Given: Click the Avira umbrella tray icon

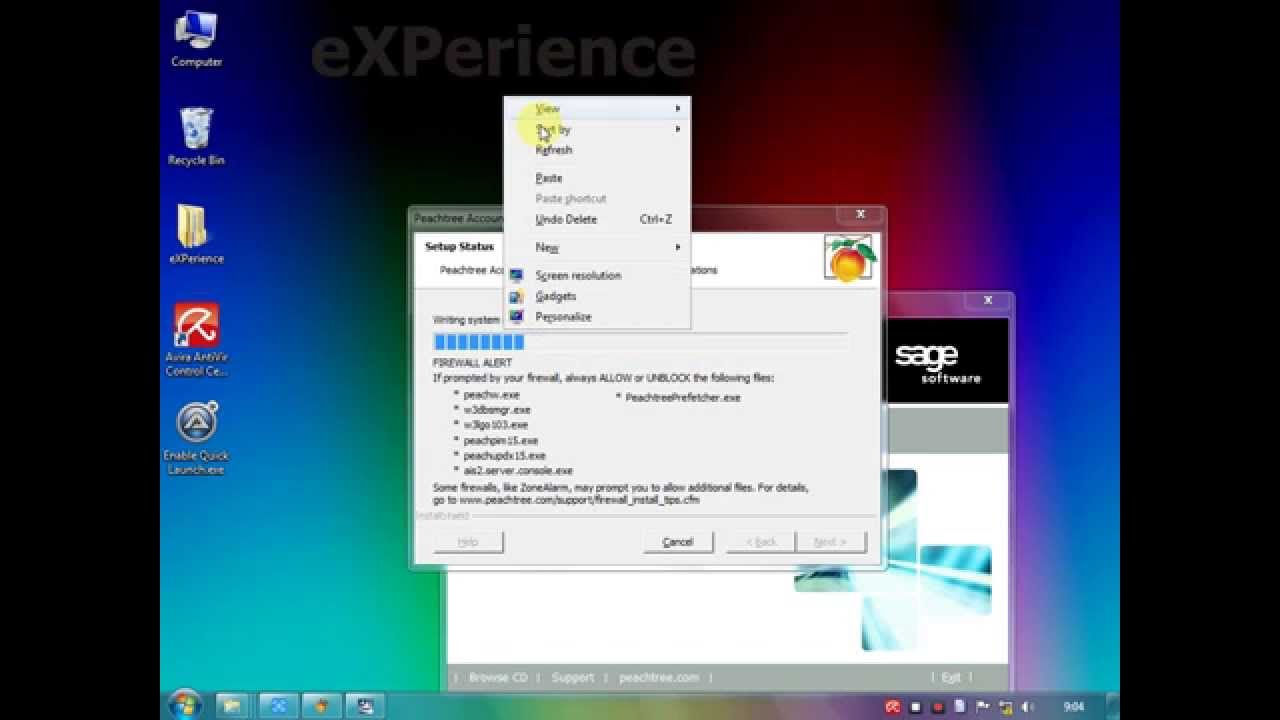Looking at the screenshot, I should click(893, 707).
